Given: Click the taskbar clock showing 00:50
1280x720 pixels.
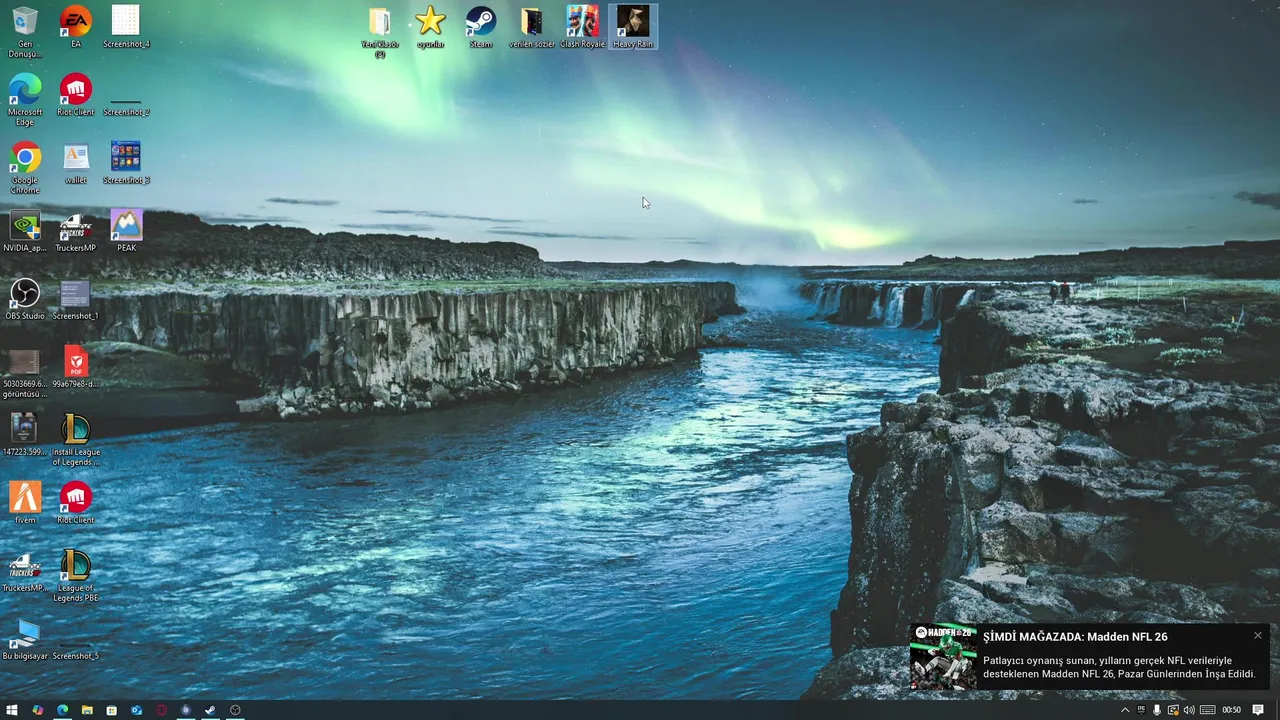Looking at the screenshot, I should point(1231,710).
